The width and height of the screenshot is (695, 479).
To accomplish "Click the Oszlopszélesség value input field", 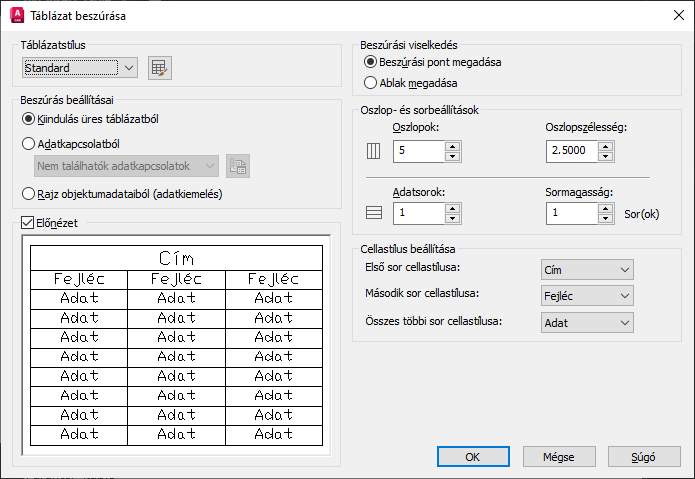I will coord(571,152).
